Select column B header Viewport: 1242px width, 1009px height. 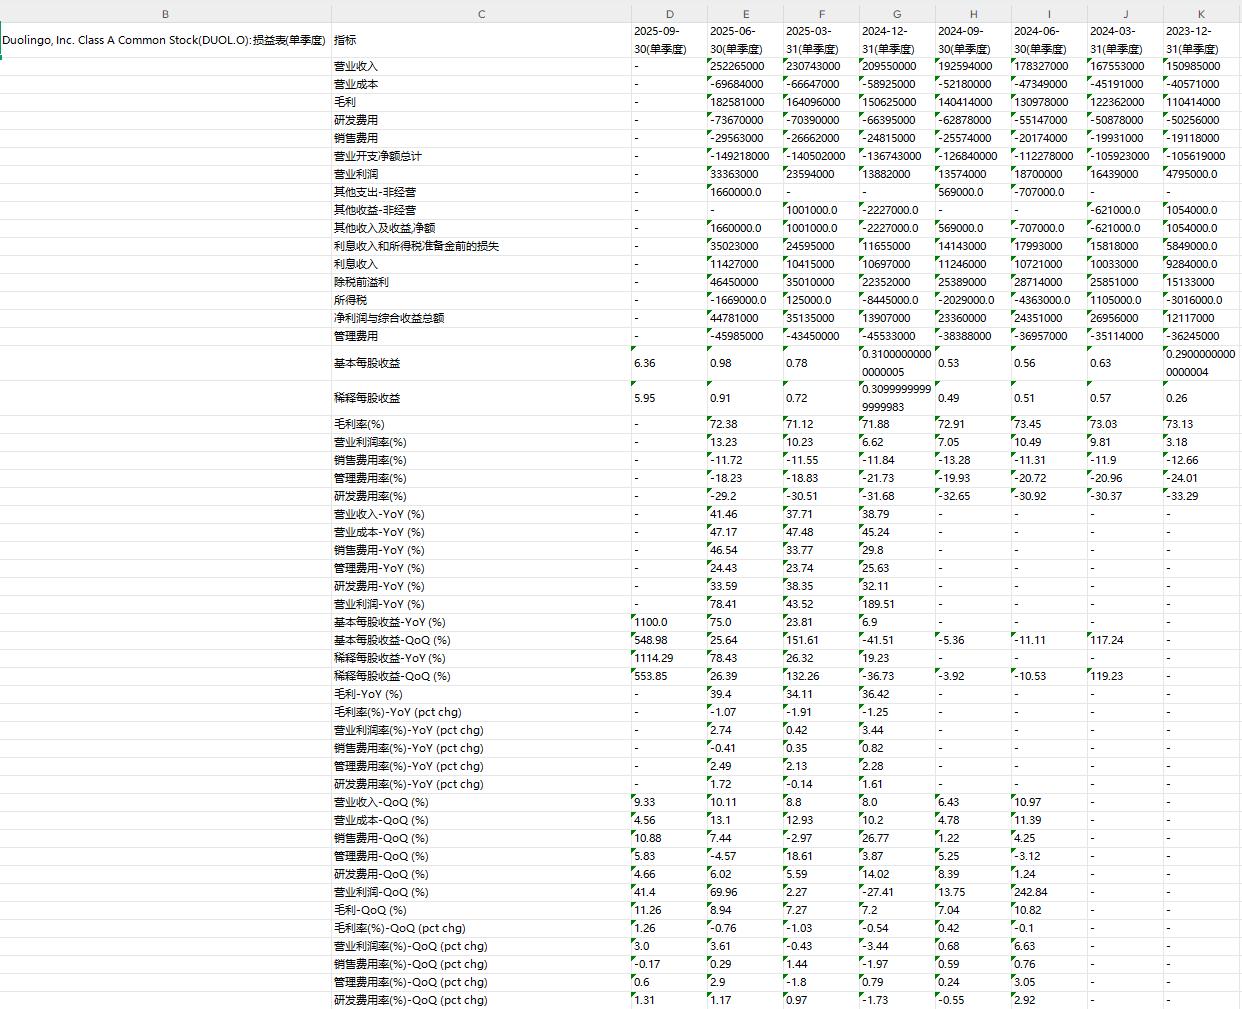165,14
